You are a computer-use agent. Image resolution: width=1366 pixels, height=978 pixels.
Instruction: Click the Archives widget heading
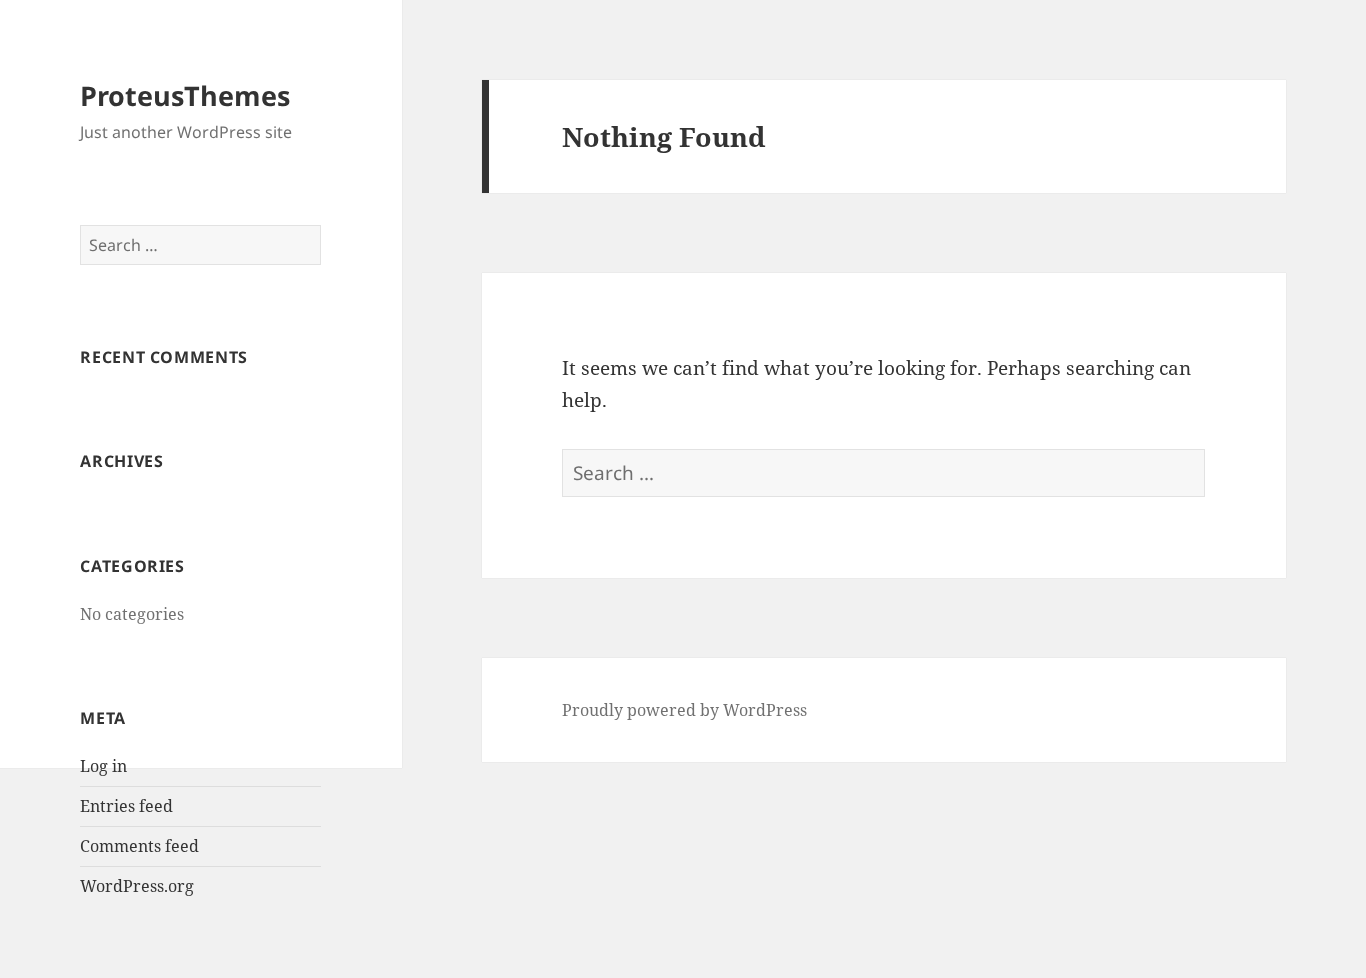point(121,461)
